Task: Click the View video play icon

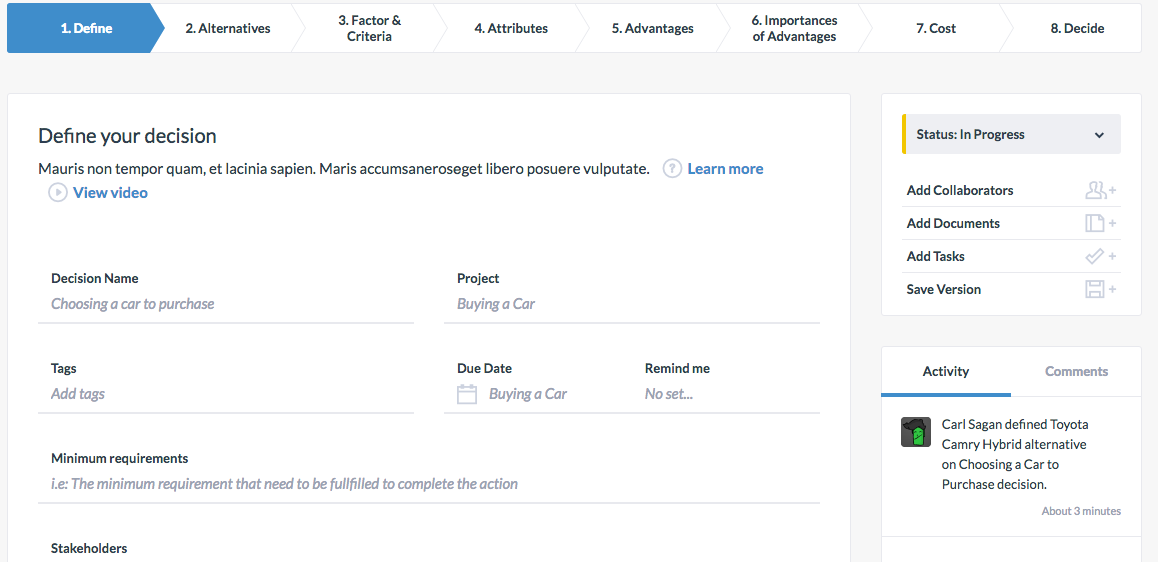Action: [x=58, y=193]
